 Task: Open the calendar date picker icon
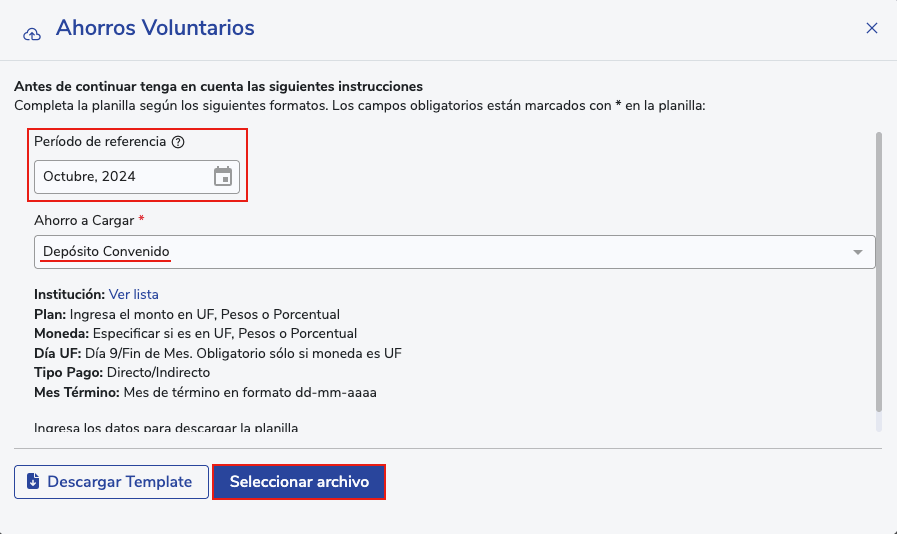coord(223,177)
